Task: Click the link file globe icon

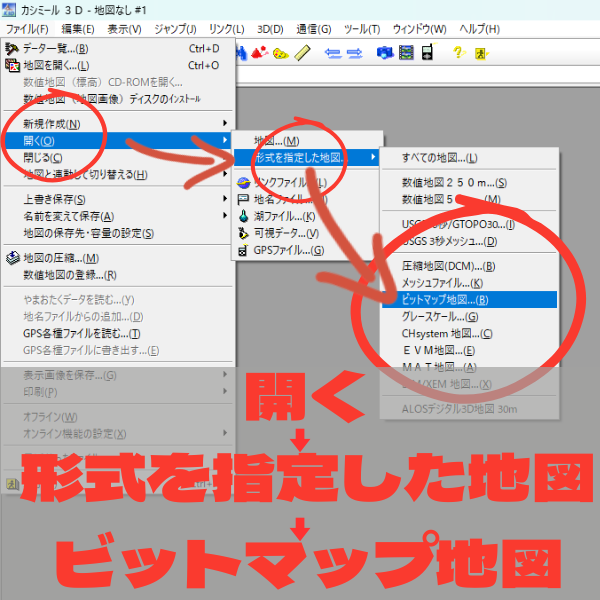Action: coord(244,183)
